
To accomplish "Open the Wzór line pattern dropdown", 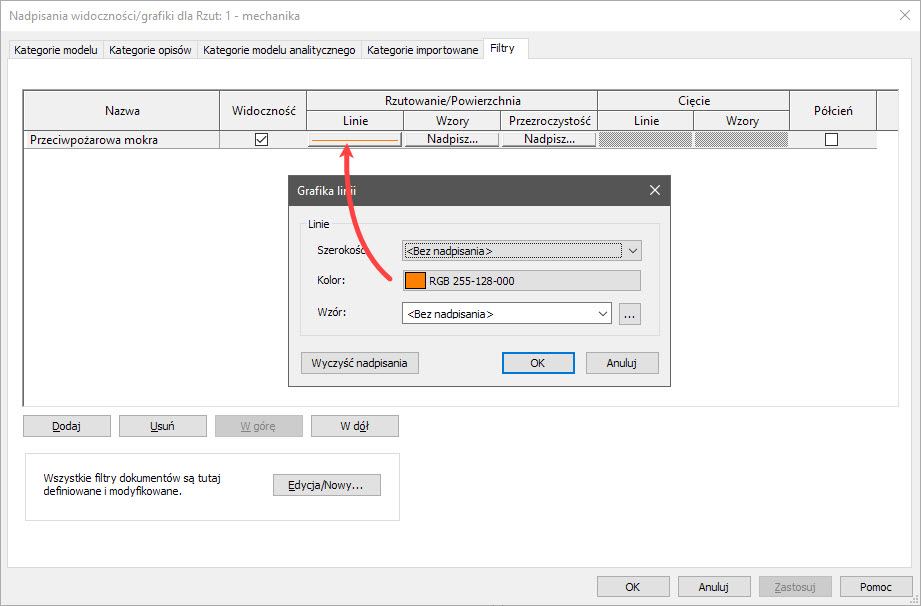I will pyautogui.click(x=602, y=314).
